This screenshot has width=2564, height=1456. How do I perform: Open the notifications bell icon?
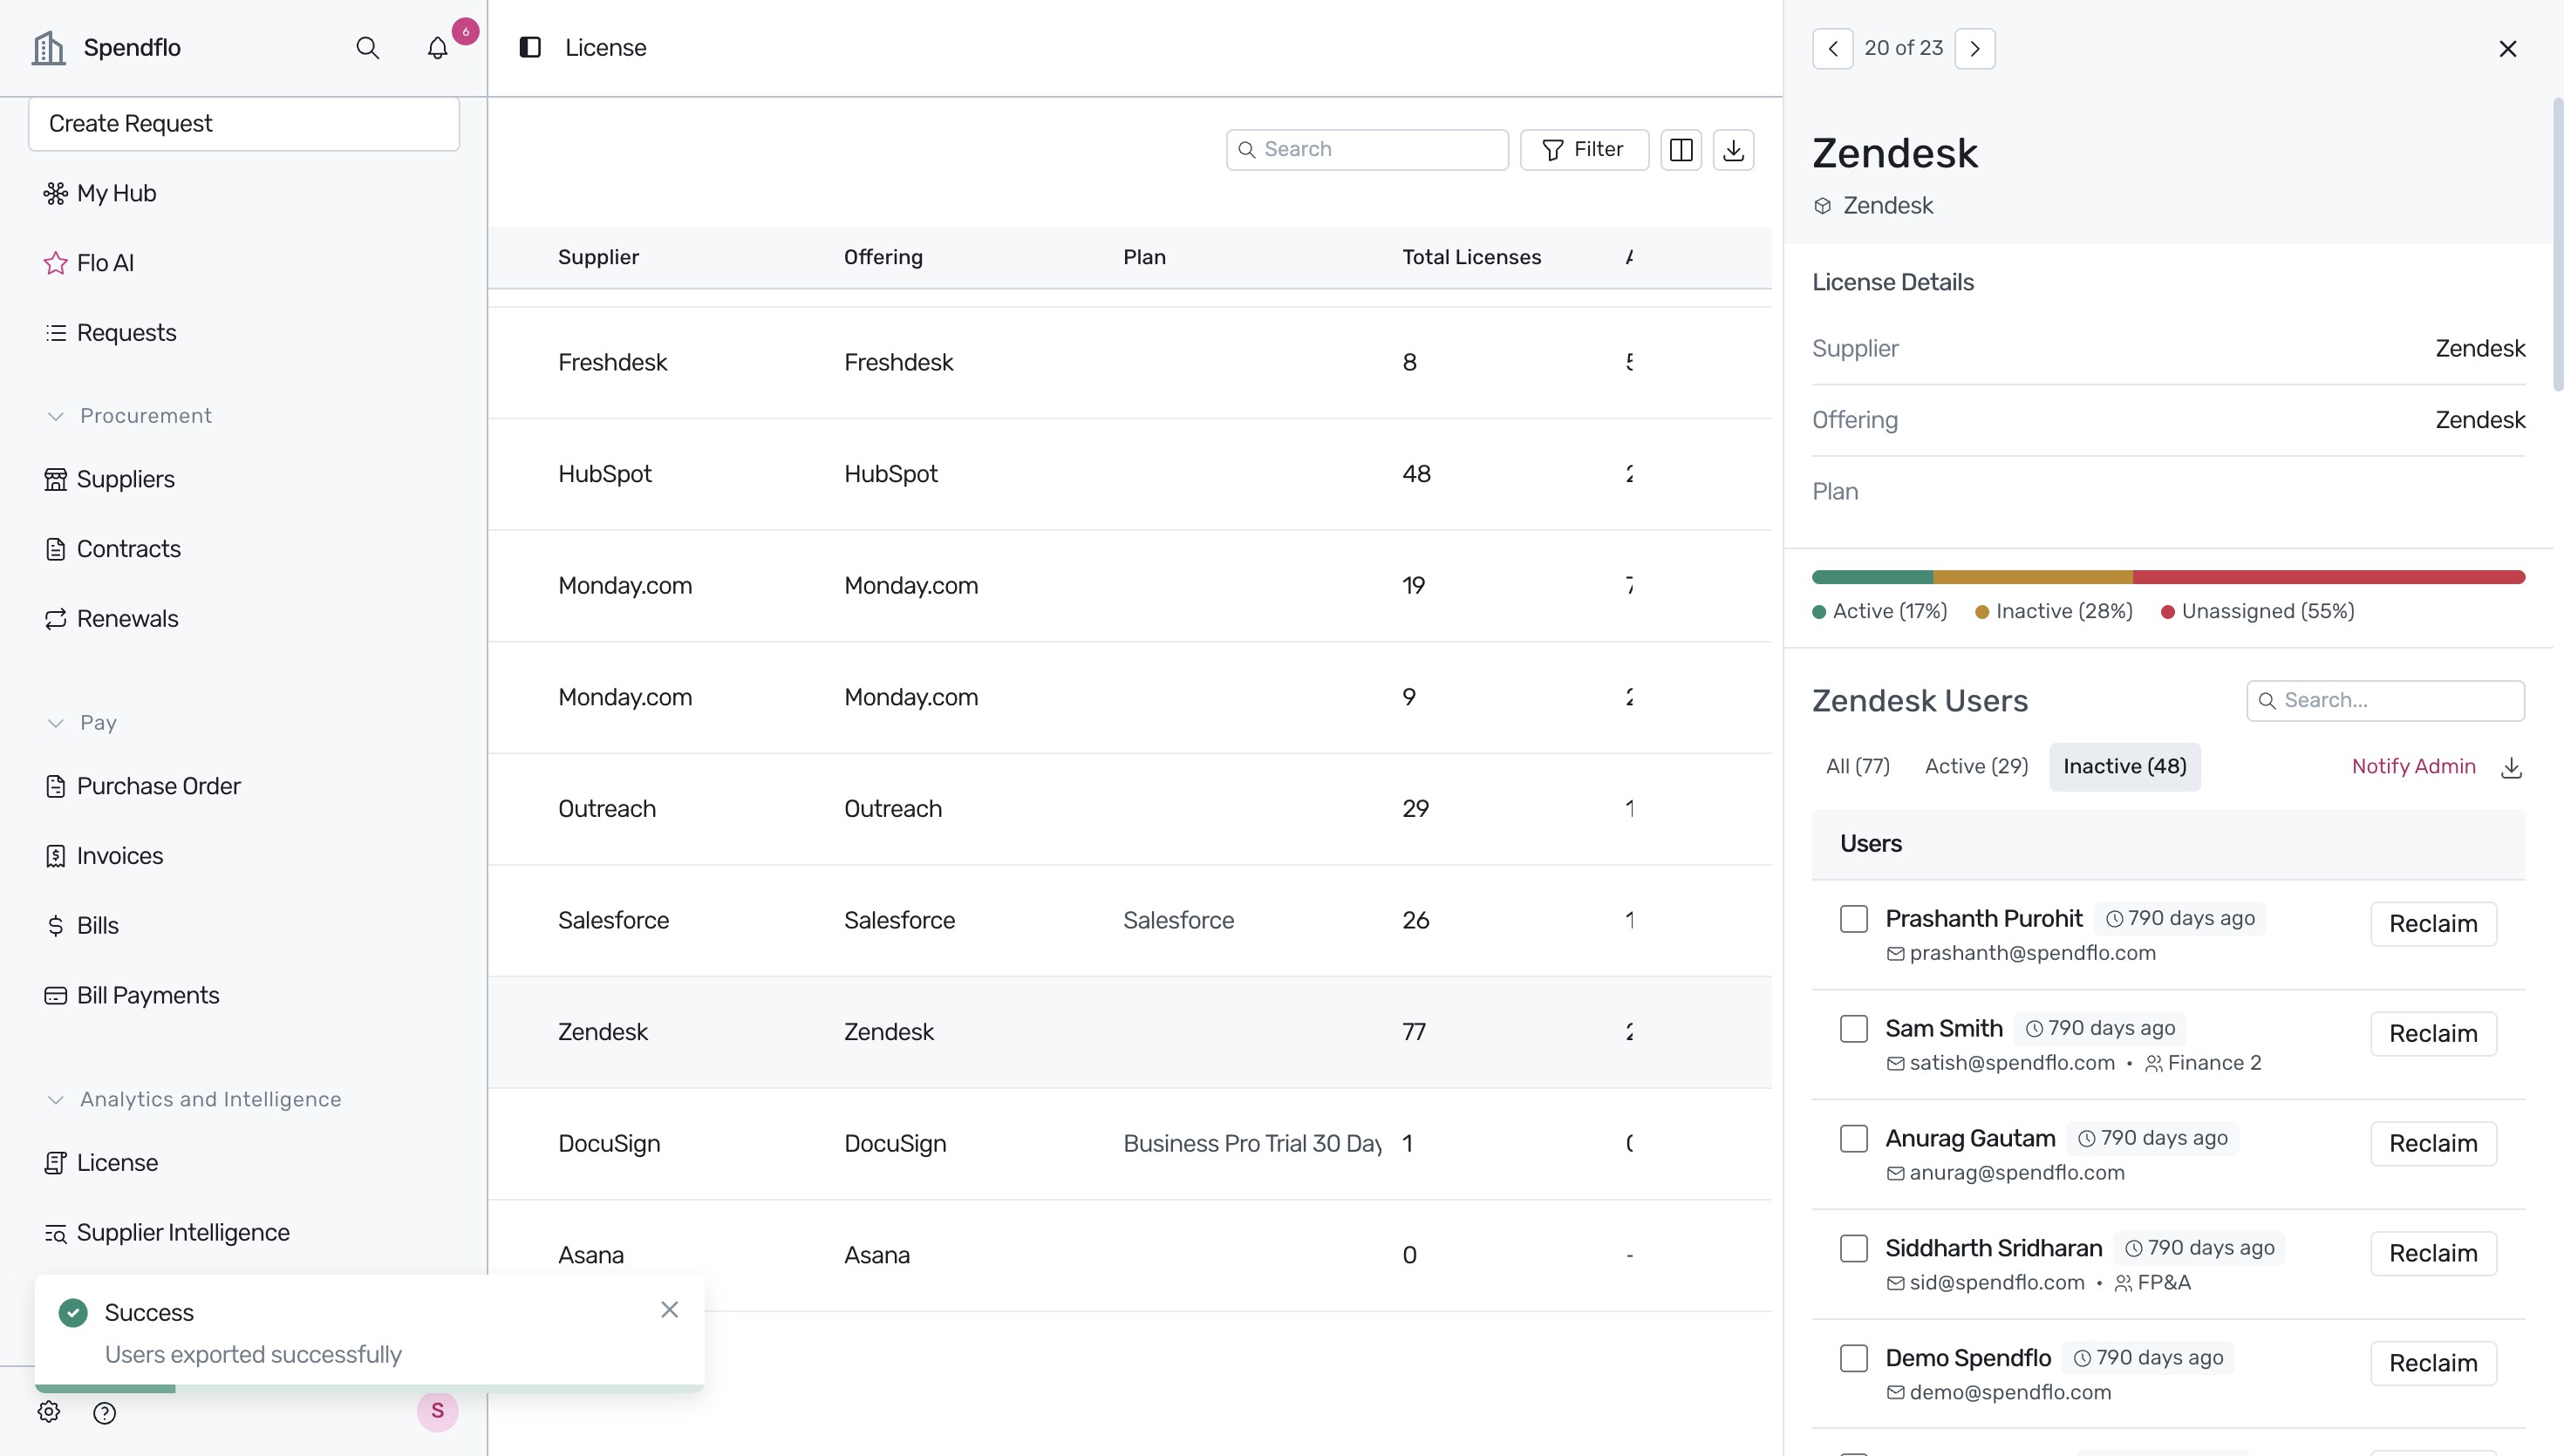point(437,47)
